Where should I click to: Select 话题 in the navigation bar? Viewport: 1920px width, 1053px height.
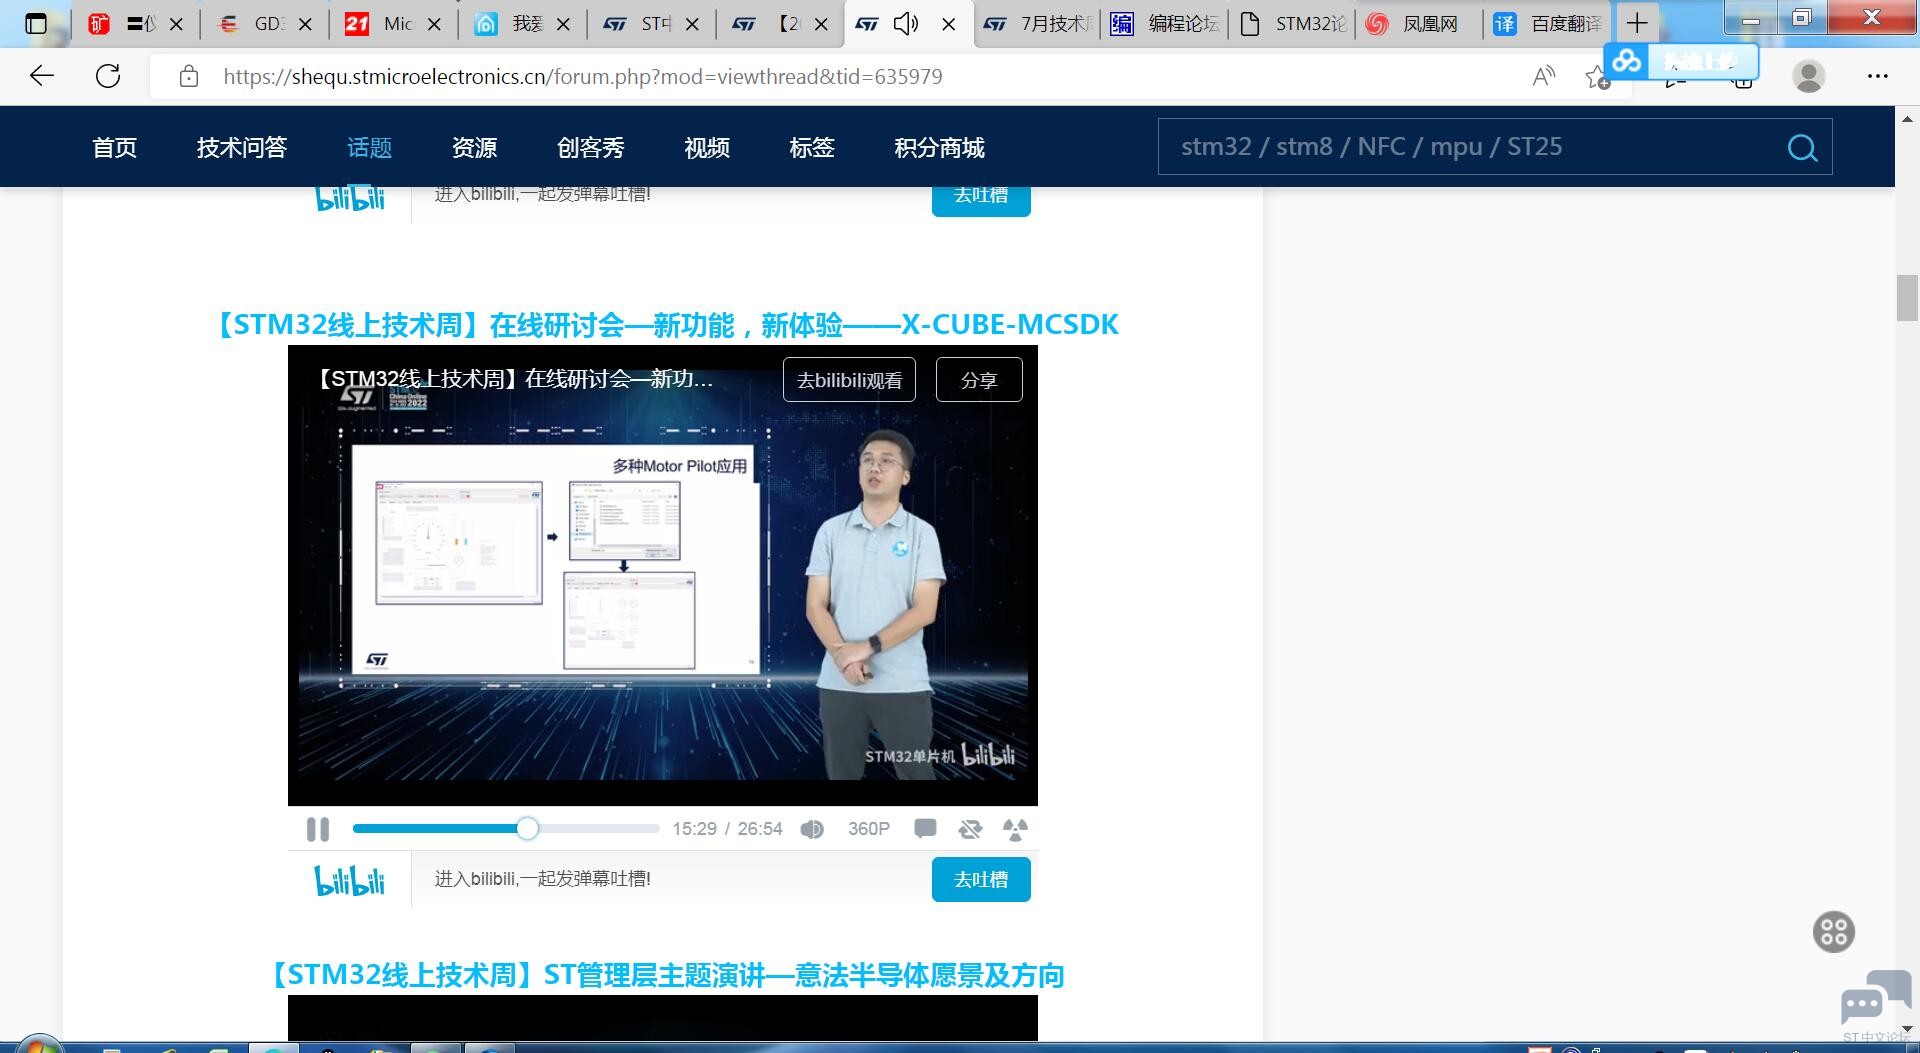click(369, 148)
